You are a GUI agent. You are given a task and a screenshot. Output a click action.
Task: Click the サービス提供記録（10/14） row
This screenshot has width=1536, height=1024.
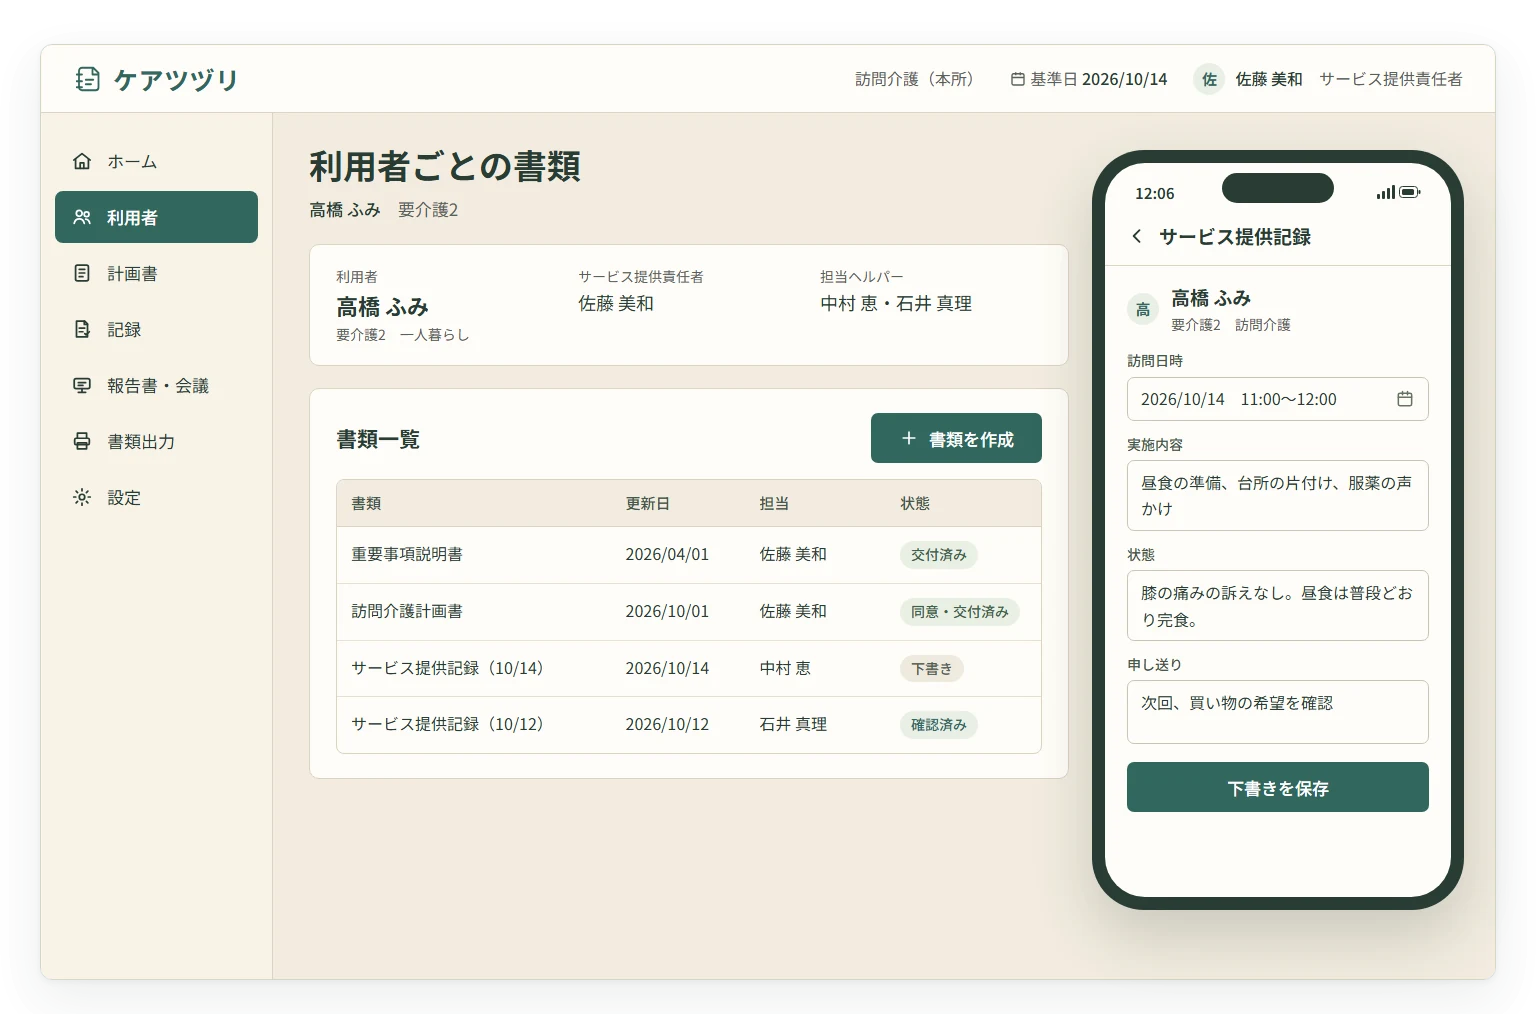coord(689,668)
